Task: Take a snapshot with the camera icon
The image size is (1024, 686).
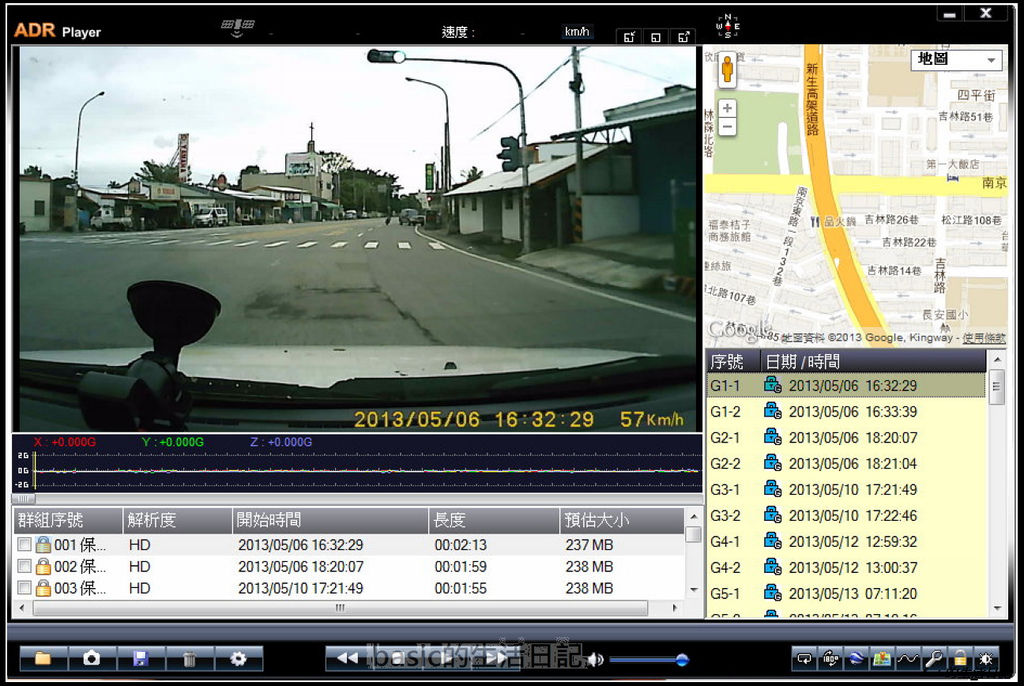Action: coord(92,658)
